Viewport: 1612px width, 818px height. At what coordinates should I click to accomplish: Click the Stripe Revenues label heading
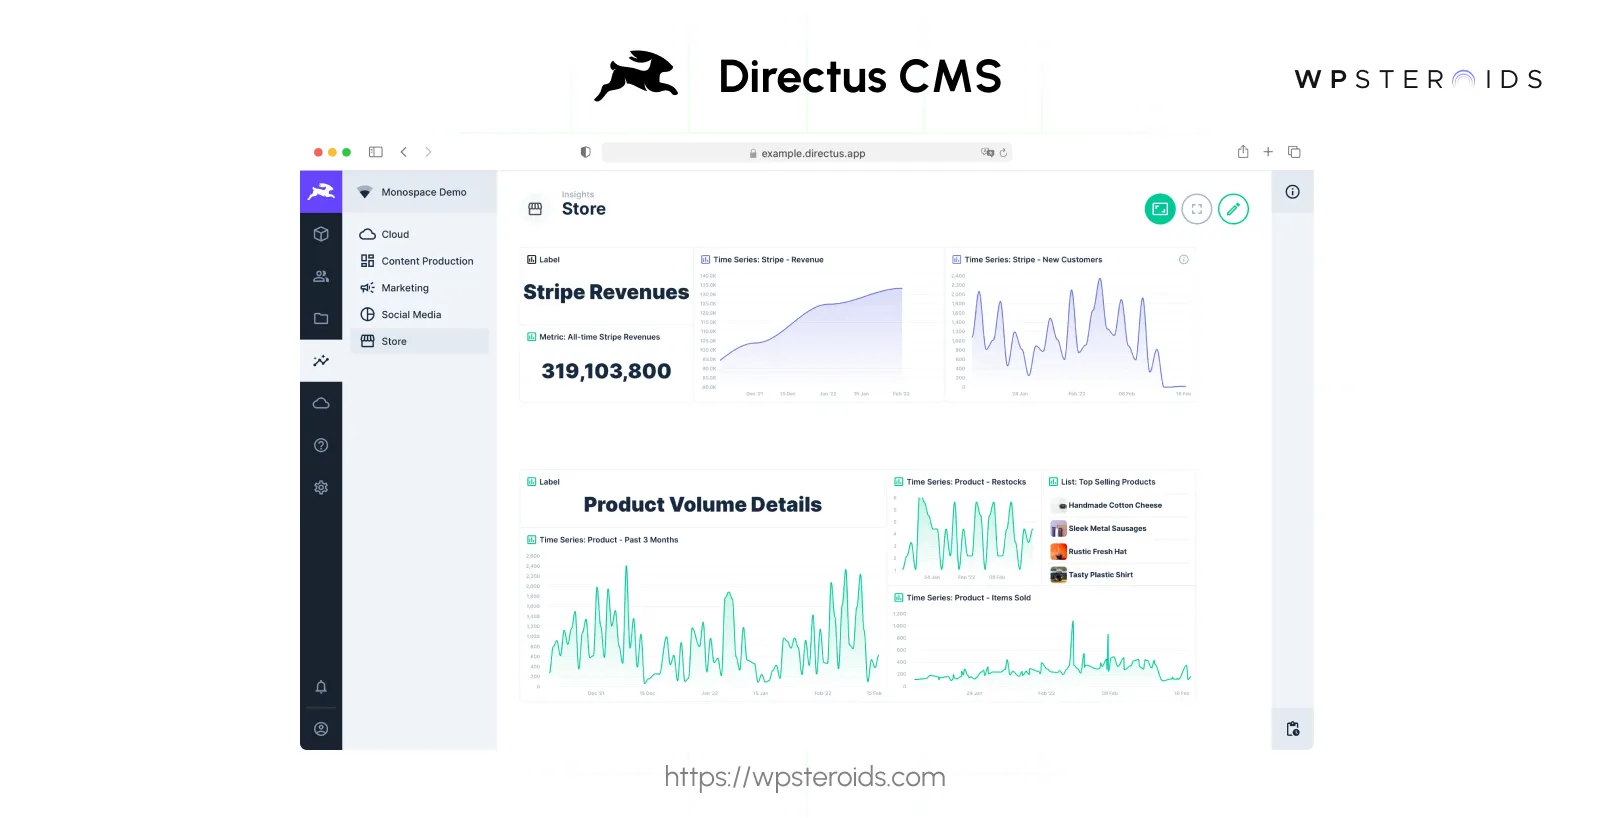point(606,292)
